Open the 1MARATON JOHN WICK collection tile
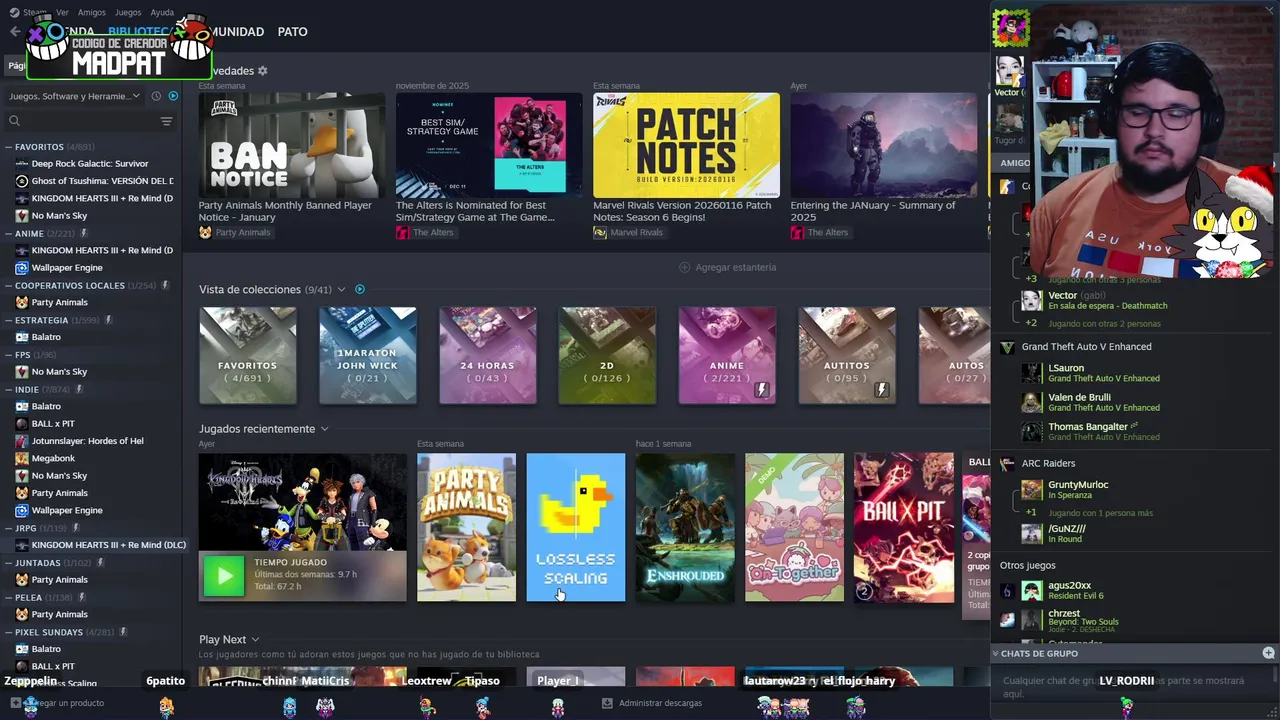 [368, 356]
